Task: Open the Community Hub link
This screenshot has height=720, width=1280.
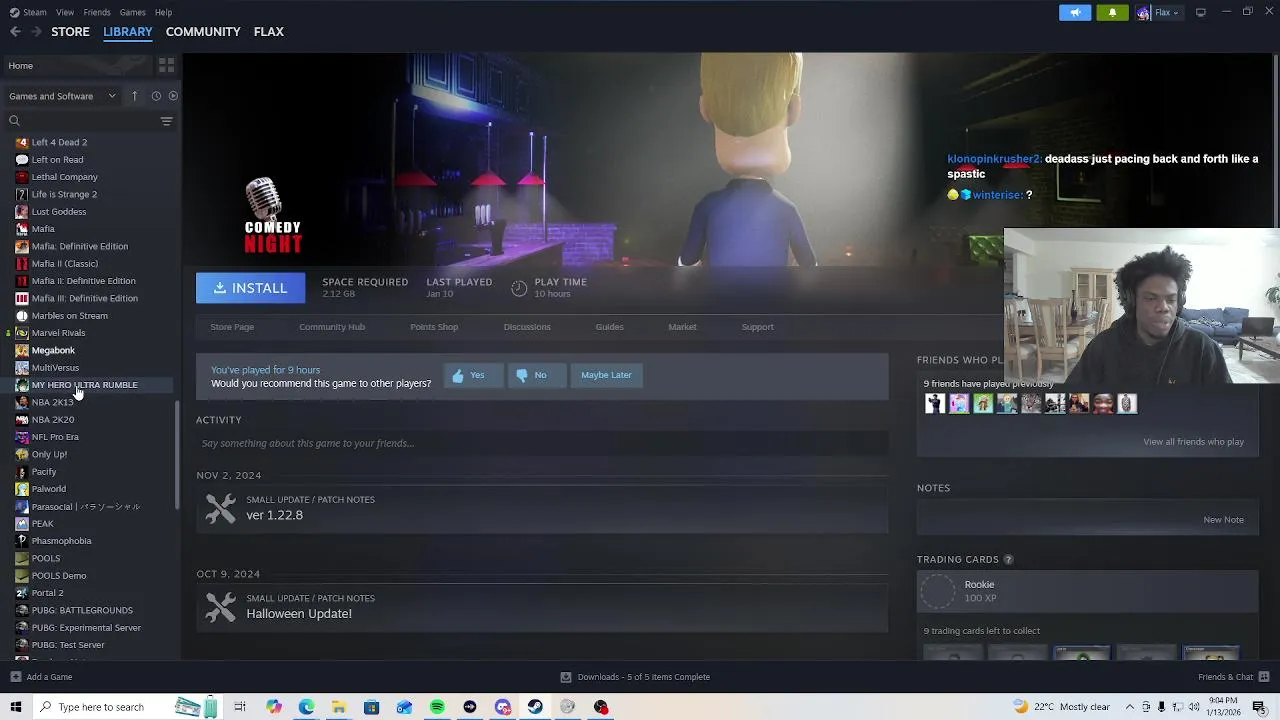Action: [332, 327]
